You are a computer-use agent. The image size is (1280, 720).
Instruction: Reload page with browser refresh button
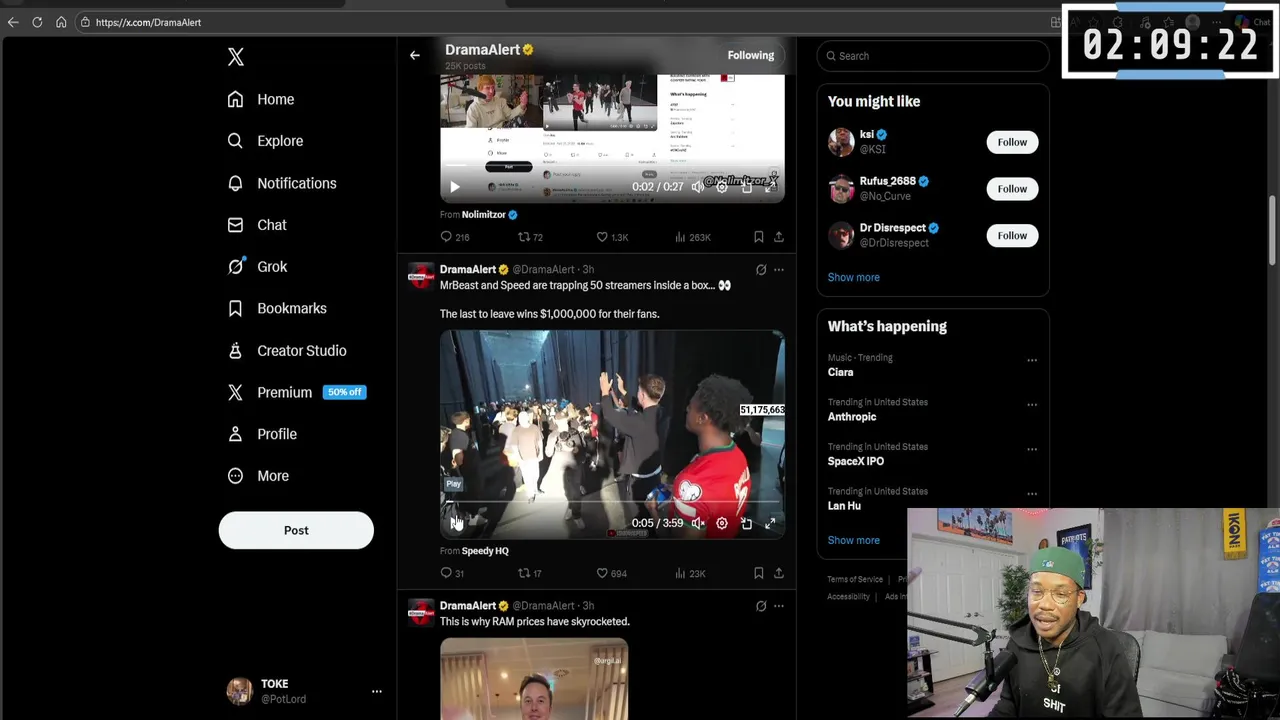[x=37, y=22]
